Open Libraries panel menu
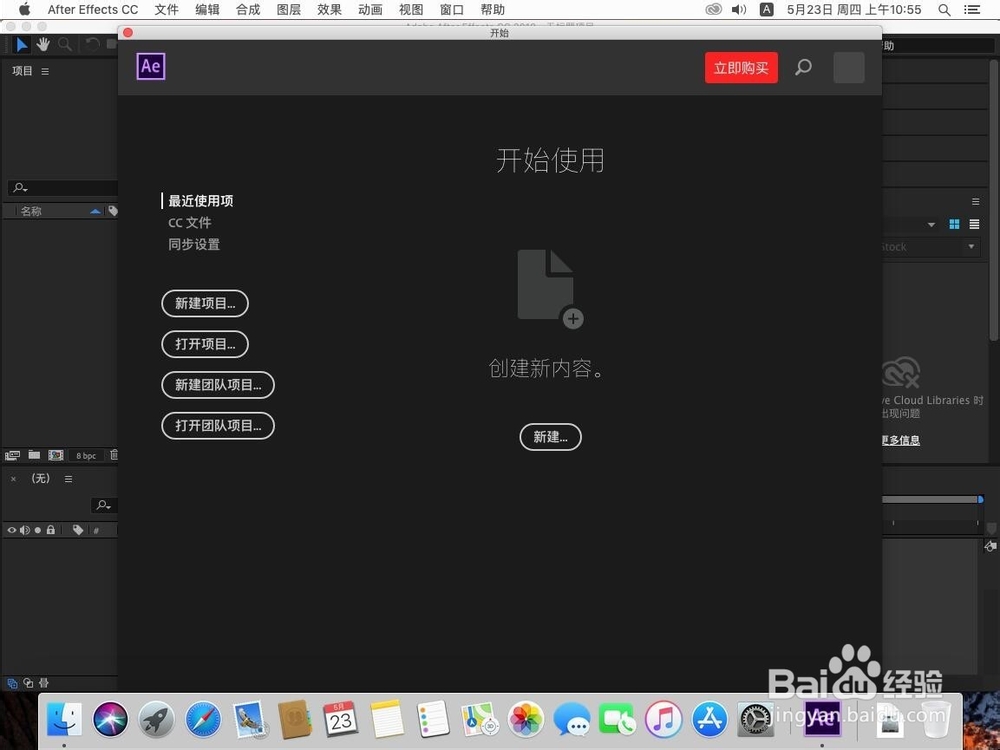 pos(975,202)
